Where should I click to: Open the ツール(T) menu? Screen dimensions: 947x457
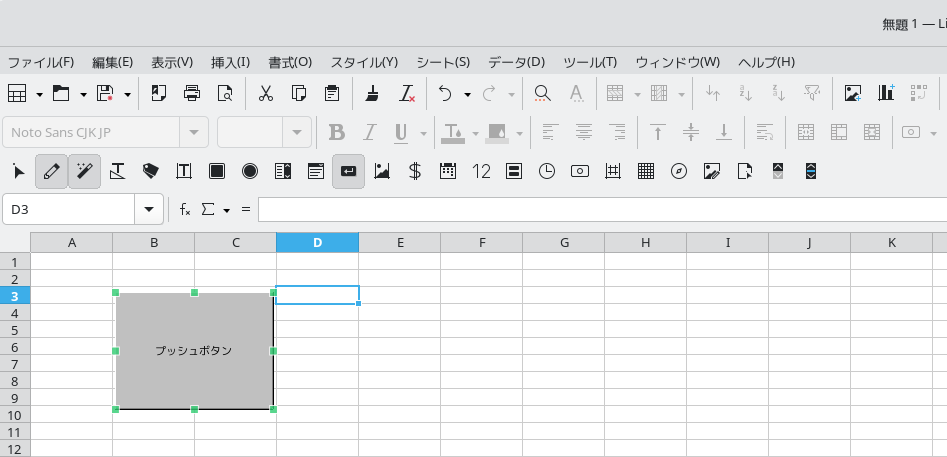coord(590,62)
